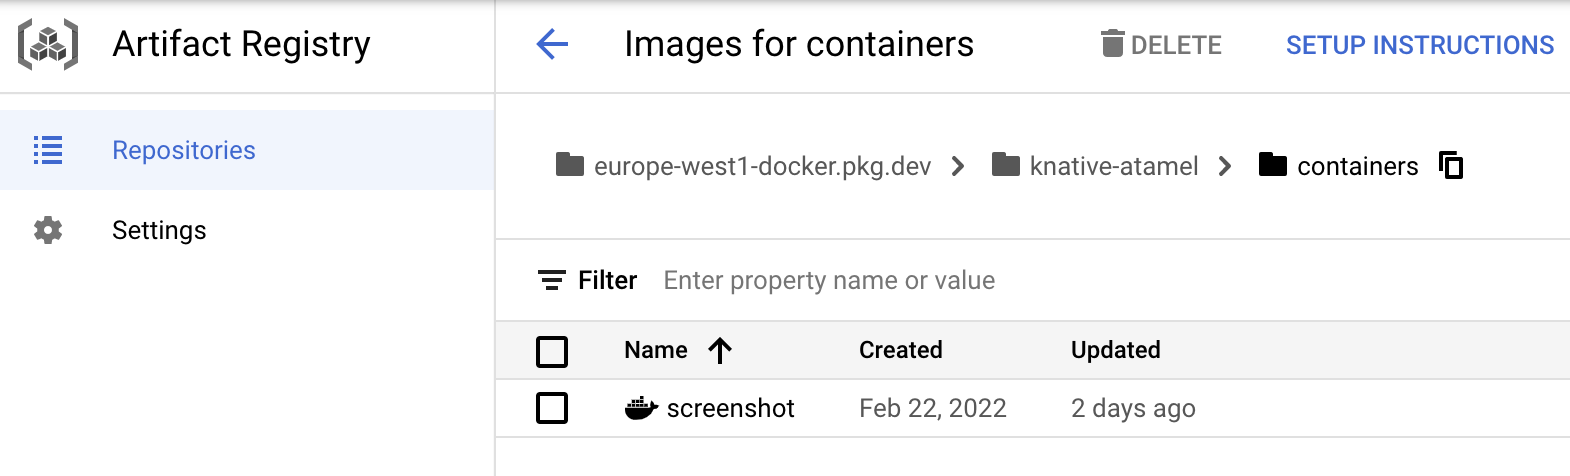Click the copy path icon beside containers
The width and height of the screenshot is (1570, 476).
tap(1451, 165)
